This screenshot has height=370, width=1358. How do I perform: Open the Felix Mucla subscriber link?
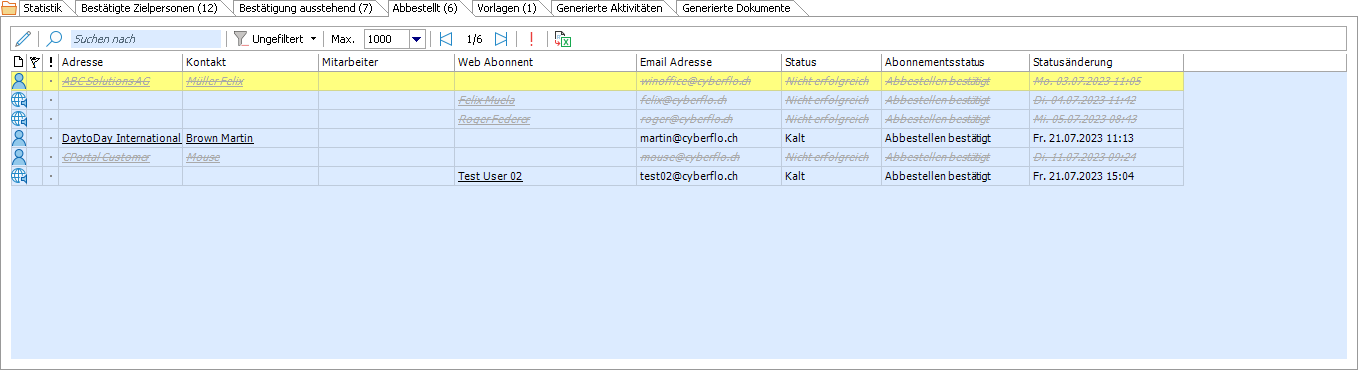point(487,100)
